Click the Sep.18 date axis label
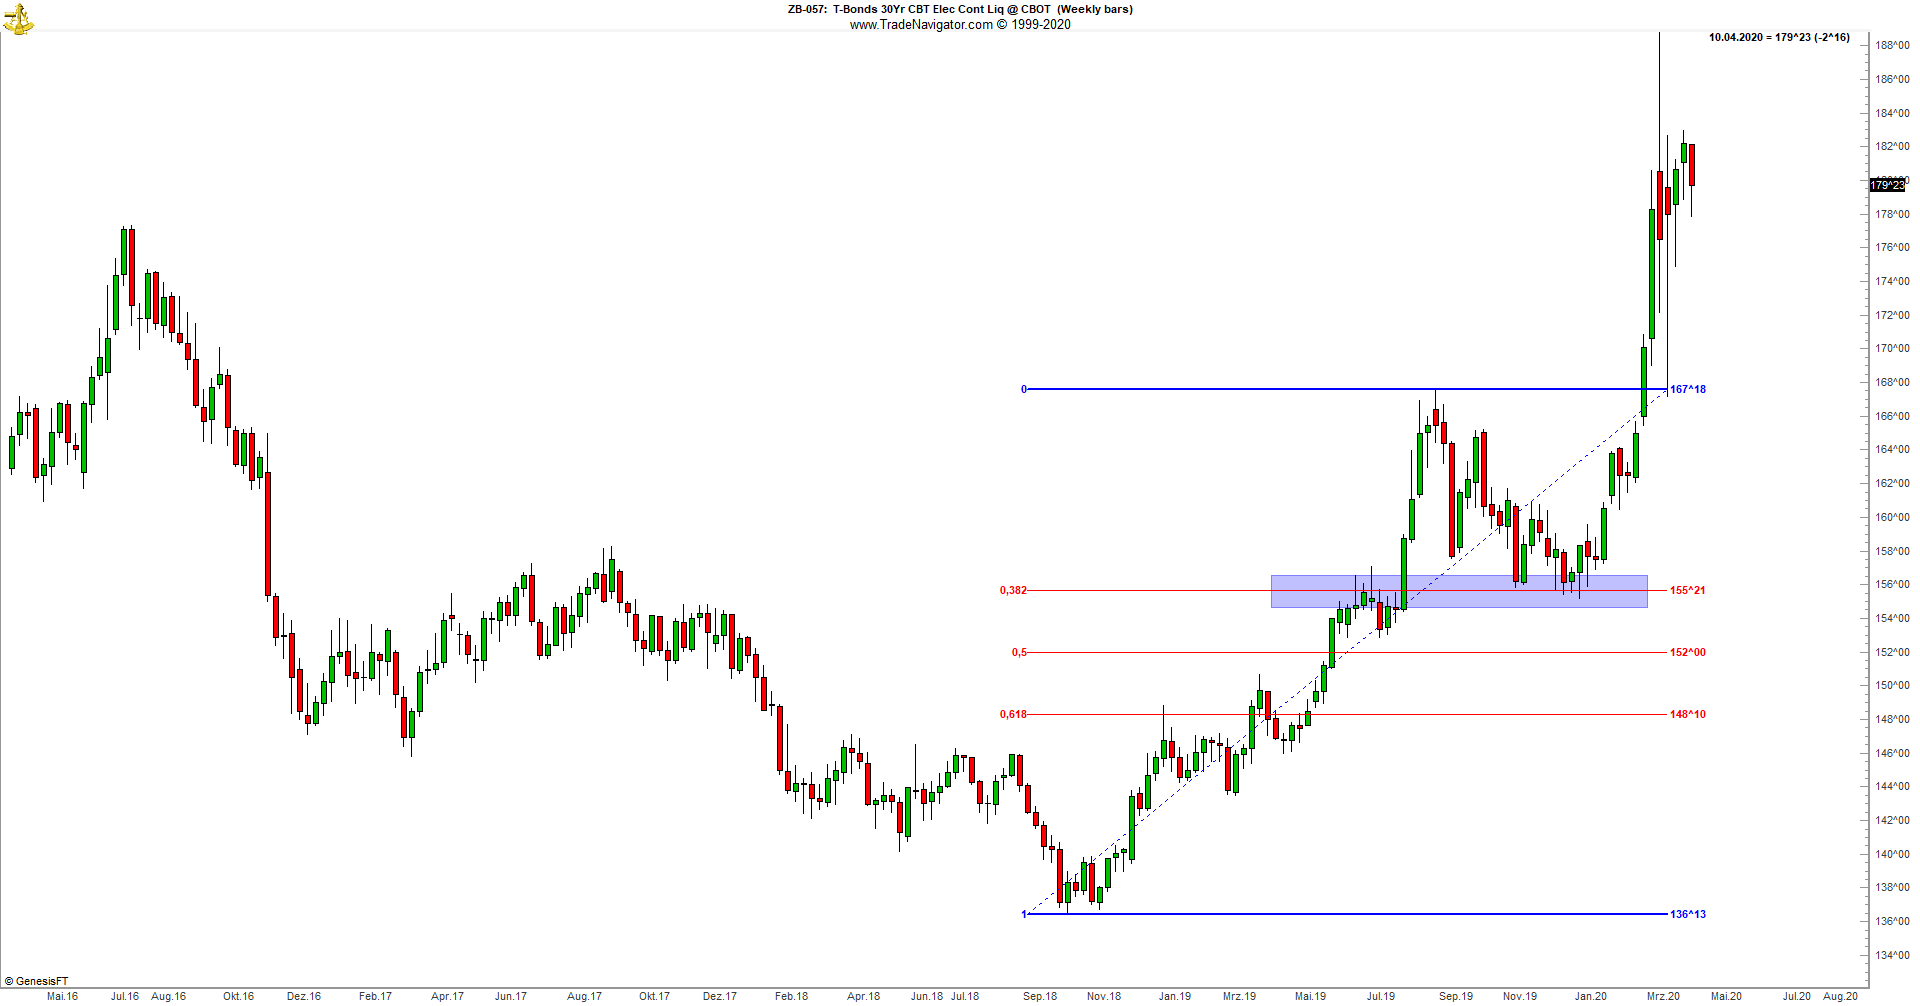This screenshot has height=1006, width=1920. tap(1040, 996)
